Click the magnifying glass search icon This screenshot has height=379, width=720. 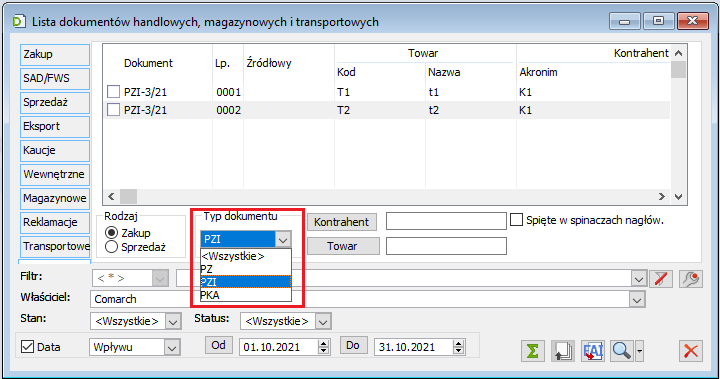point(622,351)
